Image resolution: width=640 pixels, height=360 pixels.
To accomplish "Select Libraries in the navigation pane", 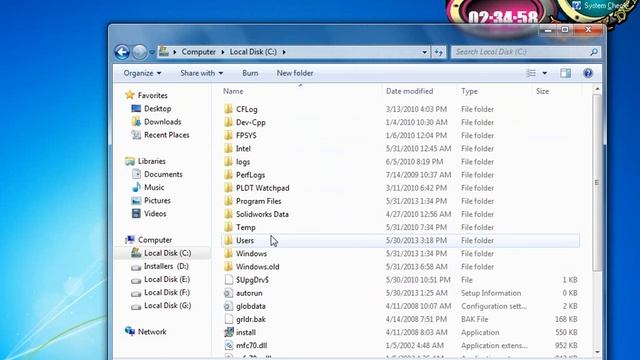I will click(152, 161).
